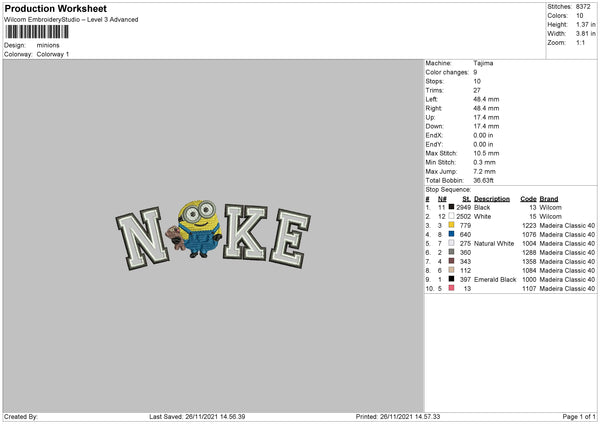Click the 'Brand' column header
This screenshot has height=424, width=600.
coord(549,199)
